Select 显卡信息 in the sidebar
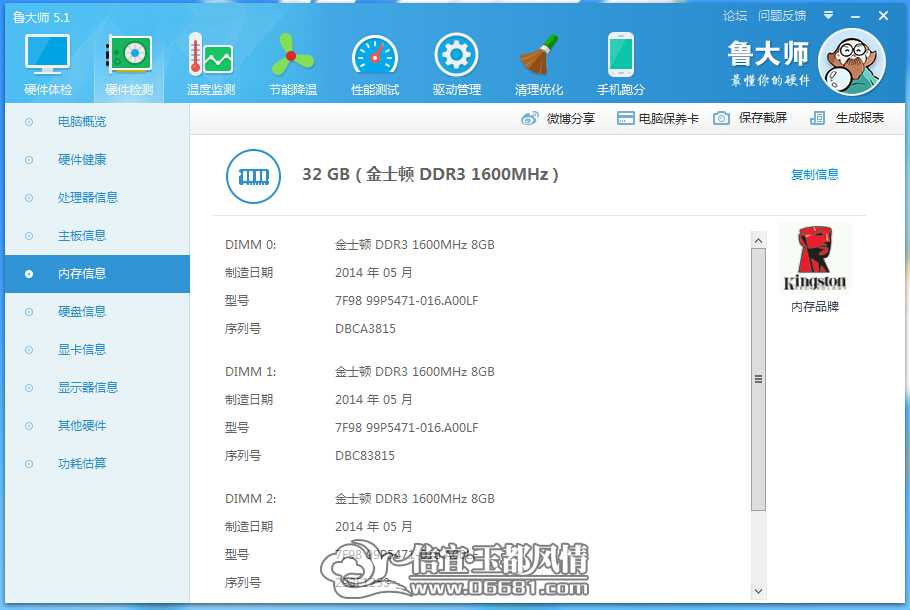Image resolution: width=910 pixels, height=610 pixels. pos(98,350)
